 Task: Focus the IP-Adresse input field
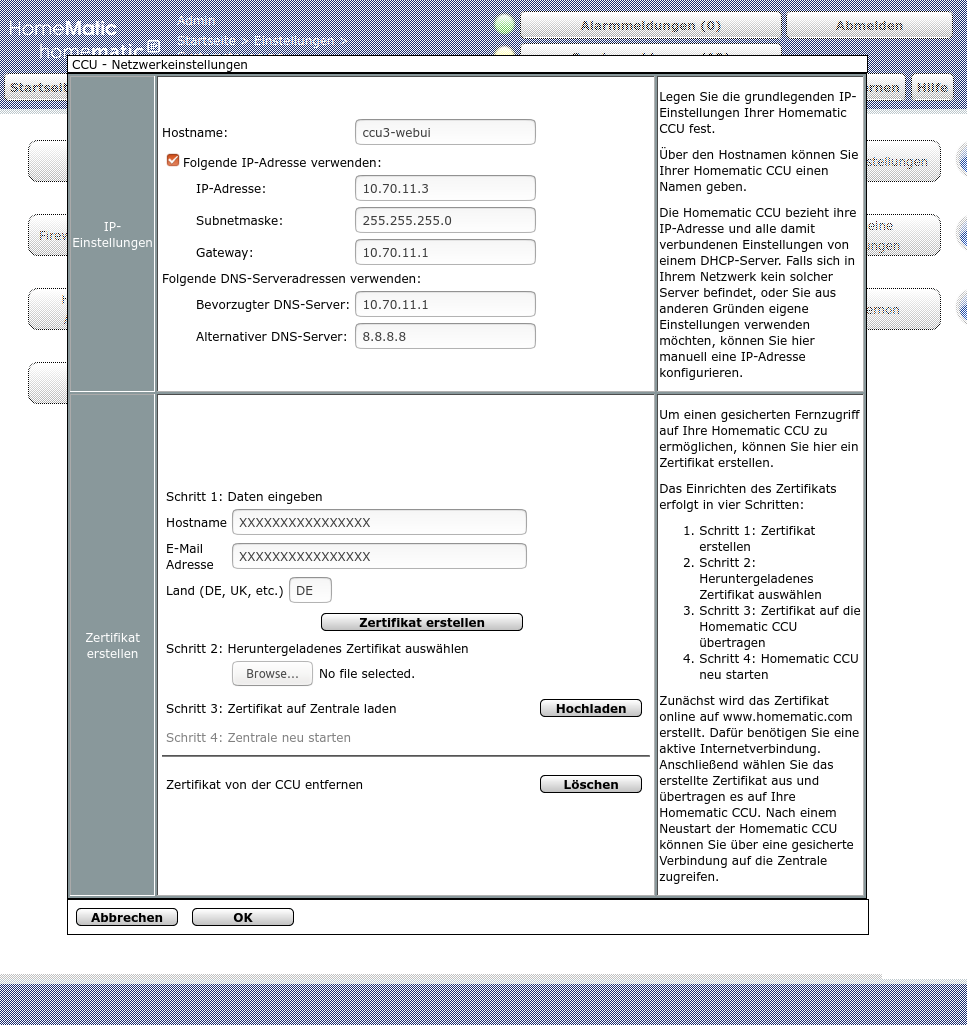click(445, 188)
